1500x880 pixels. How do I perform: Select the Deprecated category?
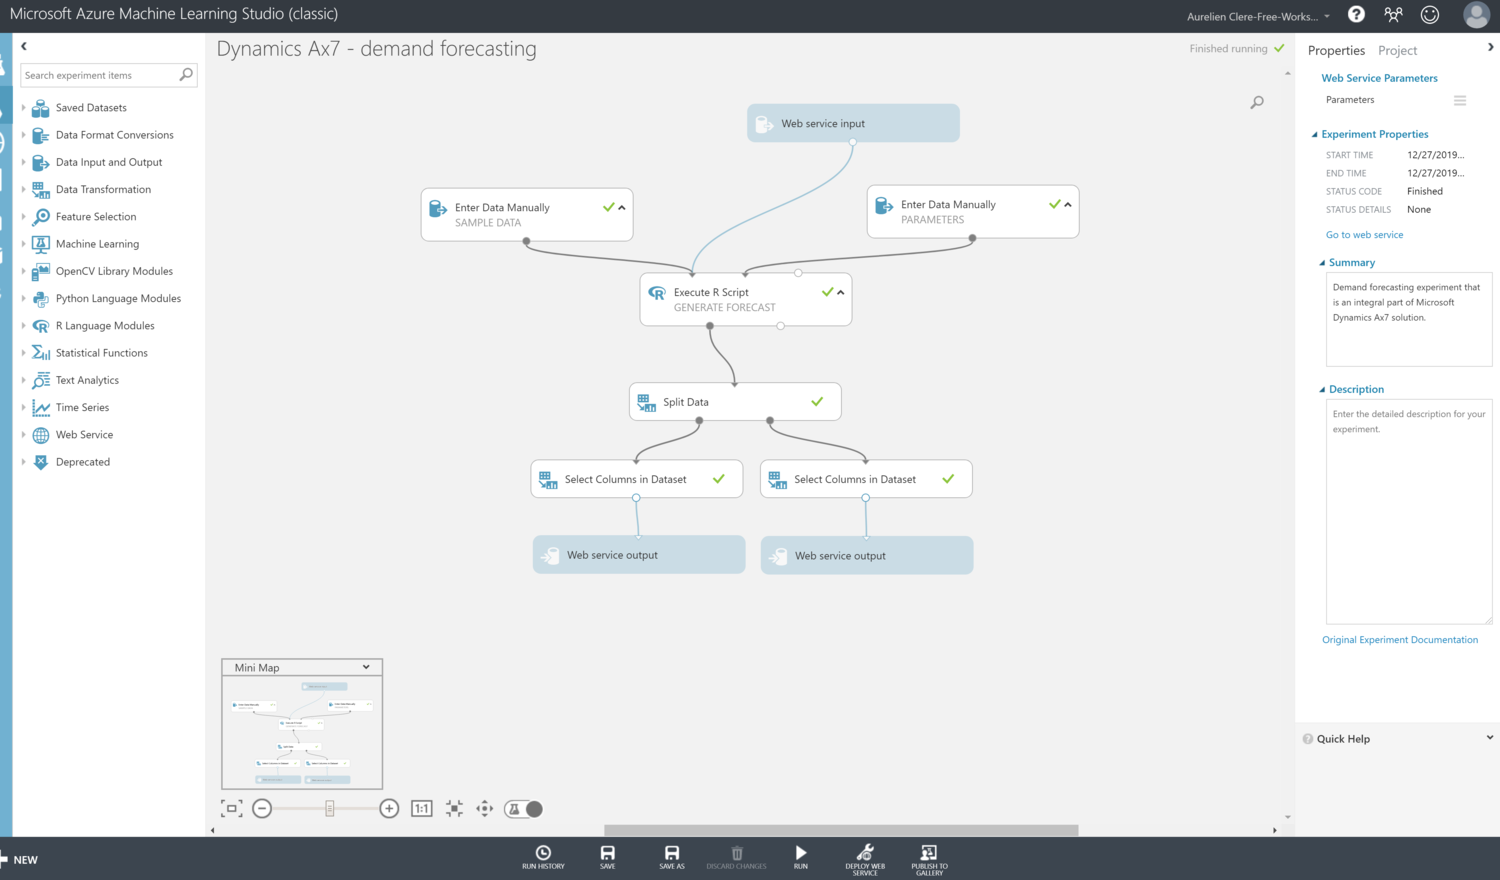(x=83, y=462)
